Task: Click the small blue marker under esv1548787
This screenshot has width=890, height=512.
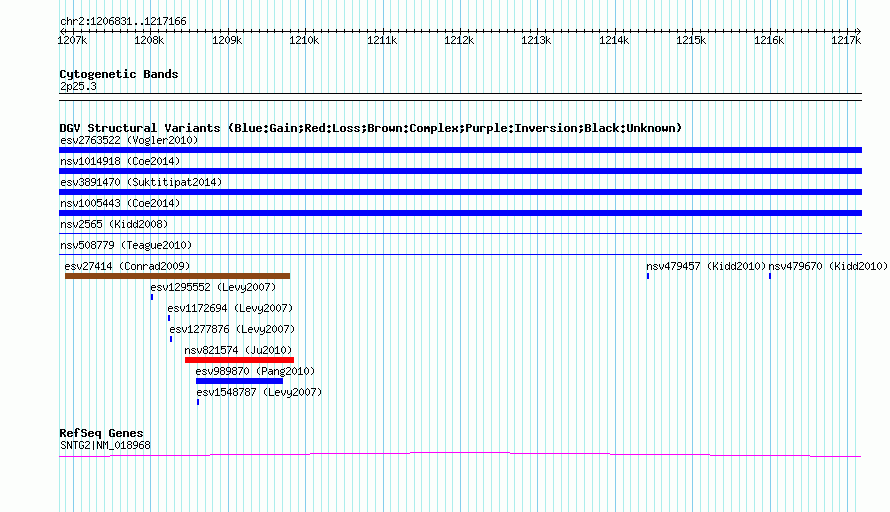Action: point(198,402)
